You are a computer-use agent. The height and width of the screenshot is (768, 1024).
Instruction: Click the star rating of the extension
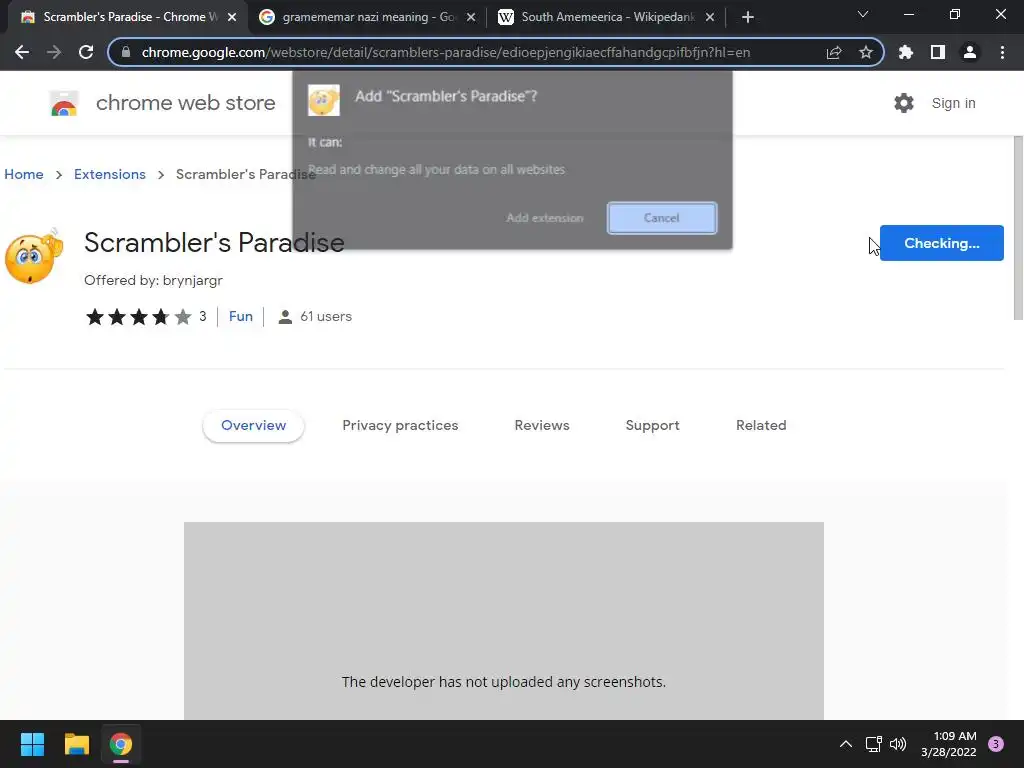point(138,317)
